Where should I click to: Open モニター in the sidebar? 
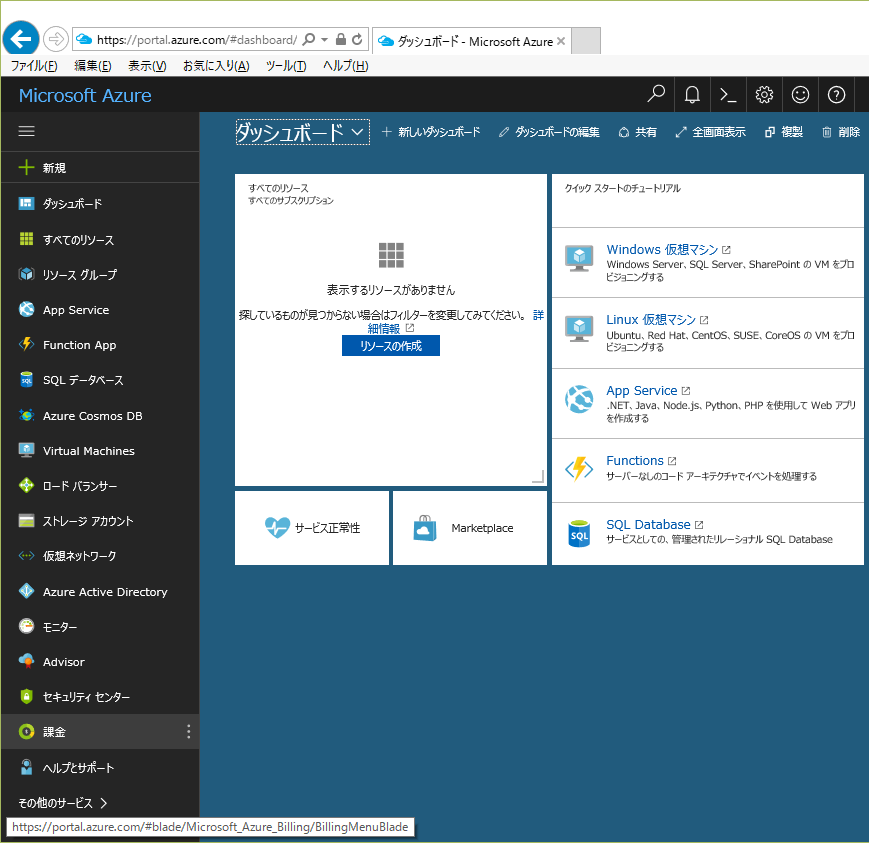click(x=100, y=627)
